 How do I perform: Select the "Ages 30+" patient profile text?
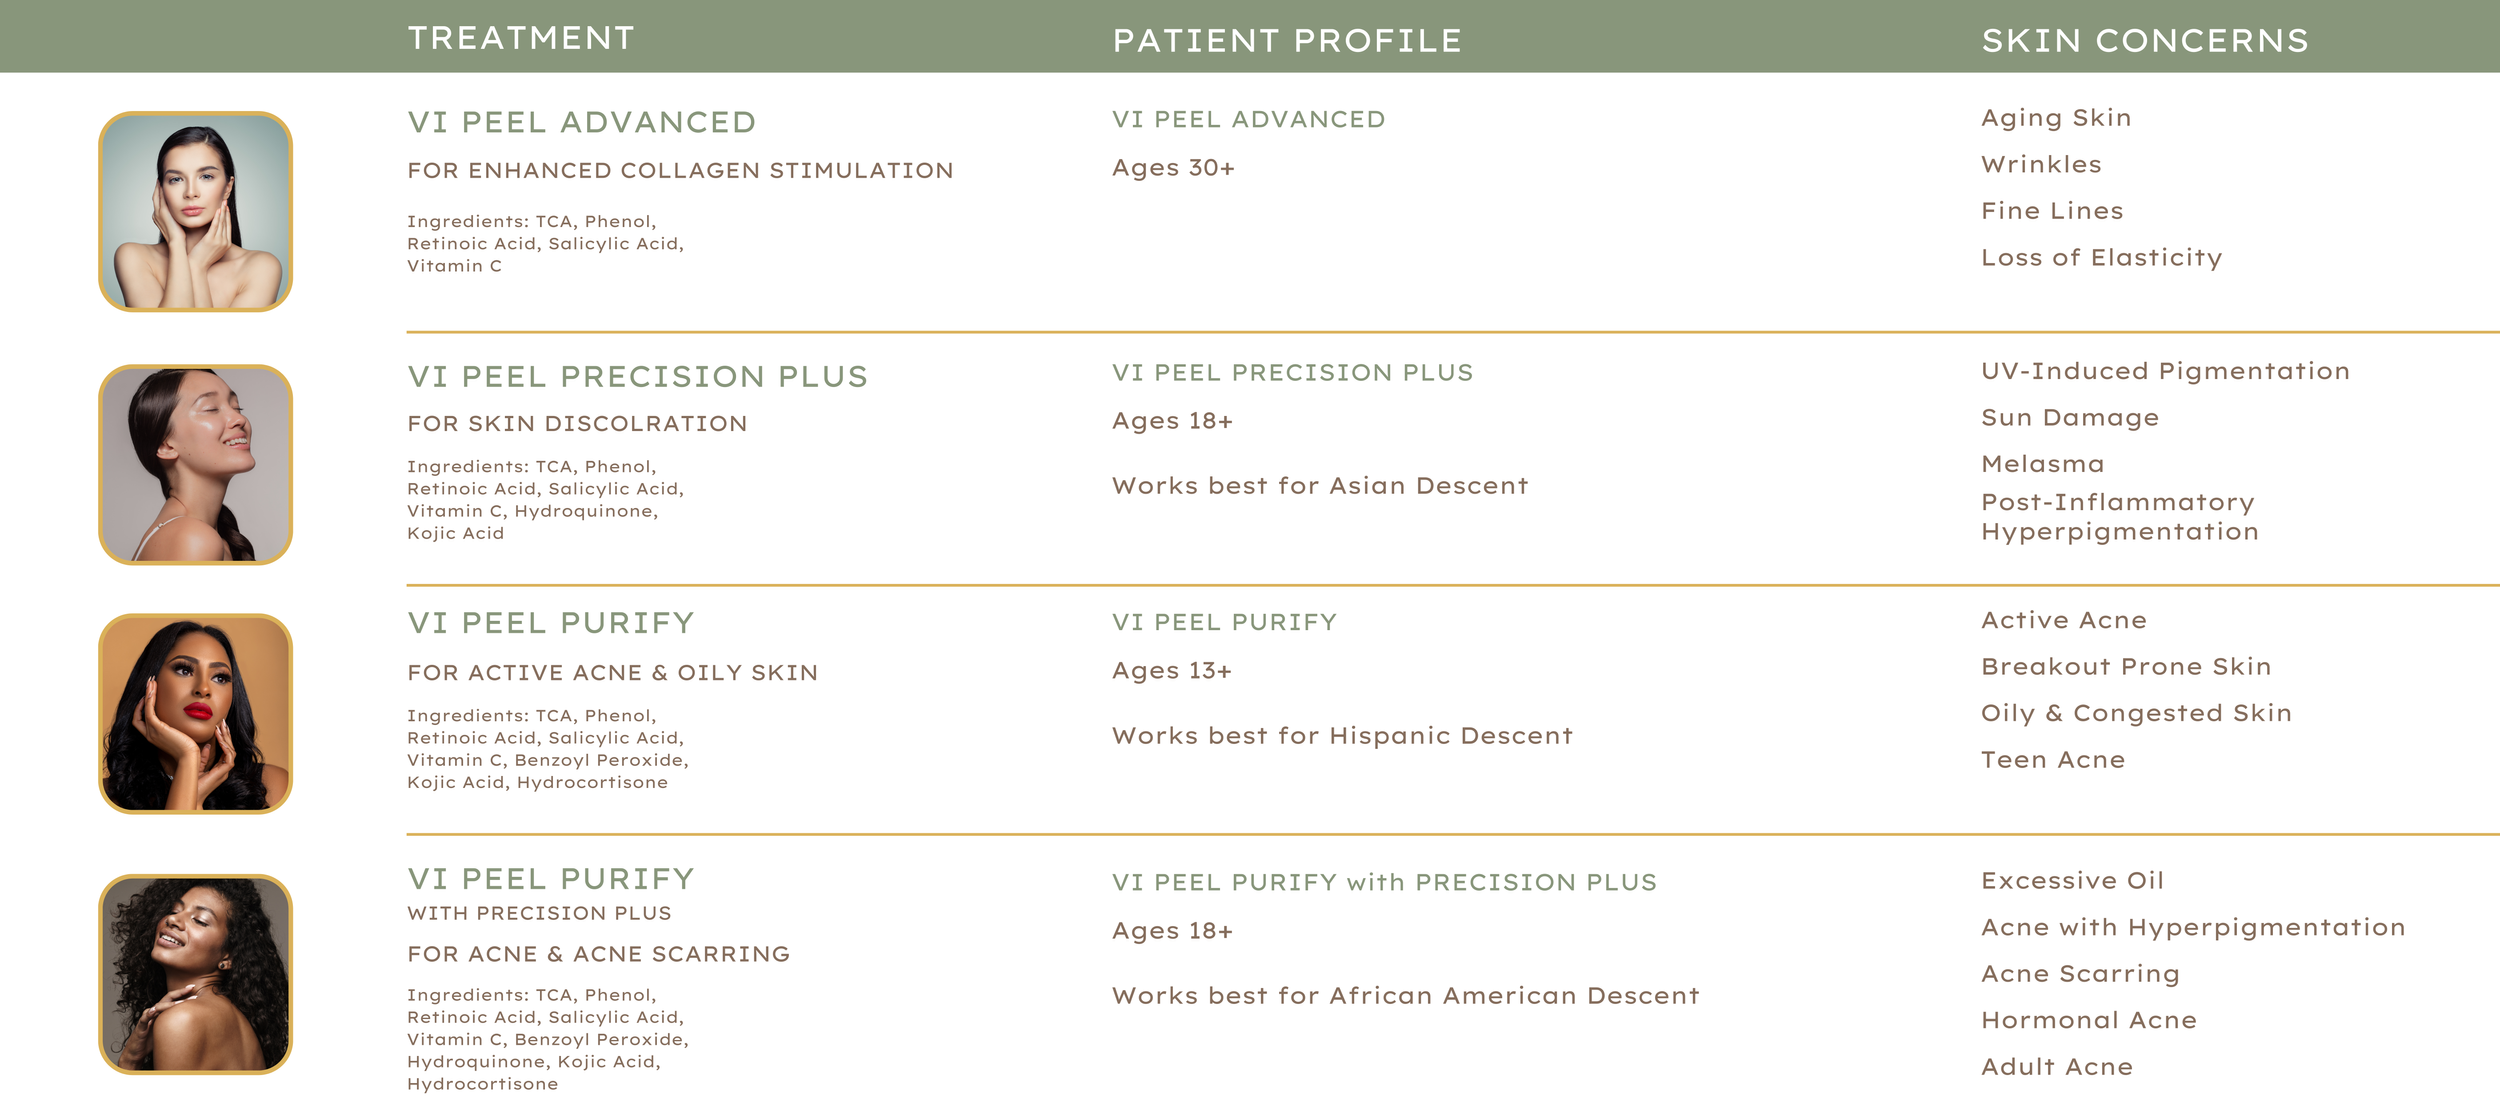(1173, 168)
